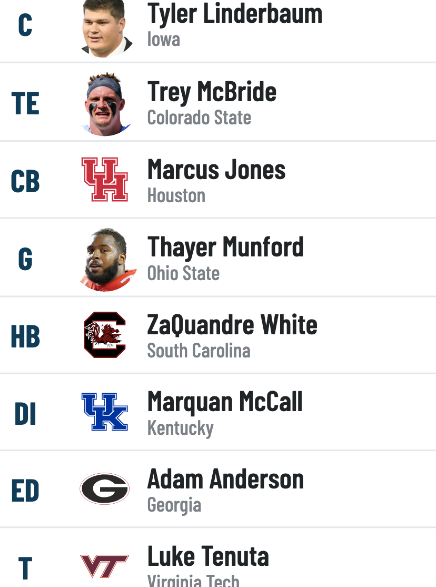The height and width of the screenshot is (587, 436).
Task: Click the Kentucky Wildcats UK logo
Action: pos(105,412)
